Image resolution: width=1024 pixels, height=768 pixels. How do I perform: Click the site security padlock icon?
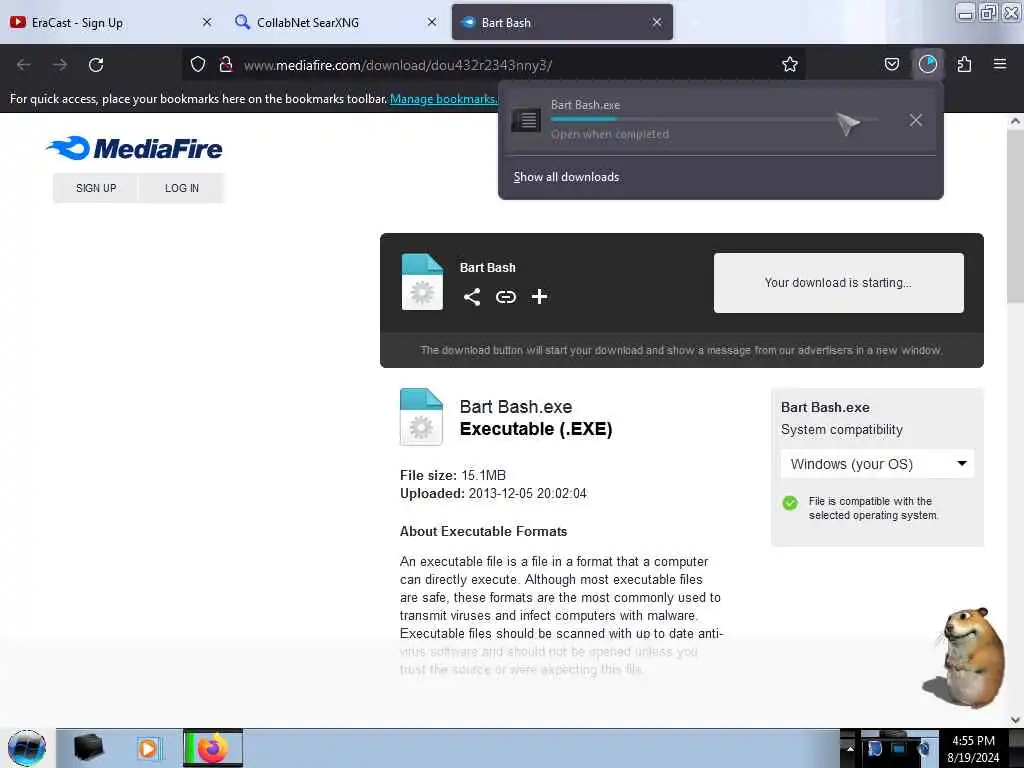click(226, 64)
